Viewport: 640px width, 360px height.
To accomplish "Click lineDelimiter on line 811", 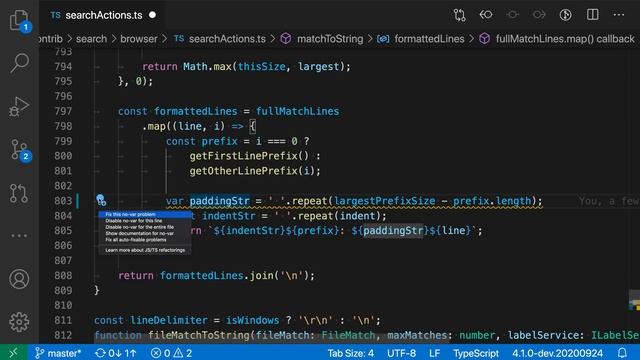I will coord(169,320).
